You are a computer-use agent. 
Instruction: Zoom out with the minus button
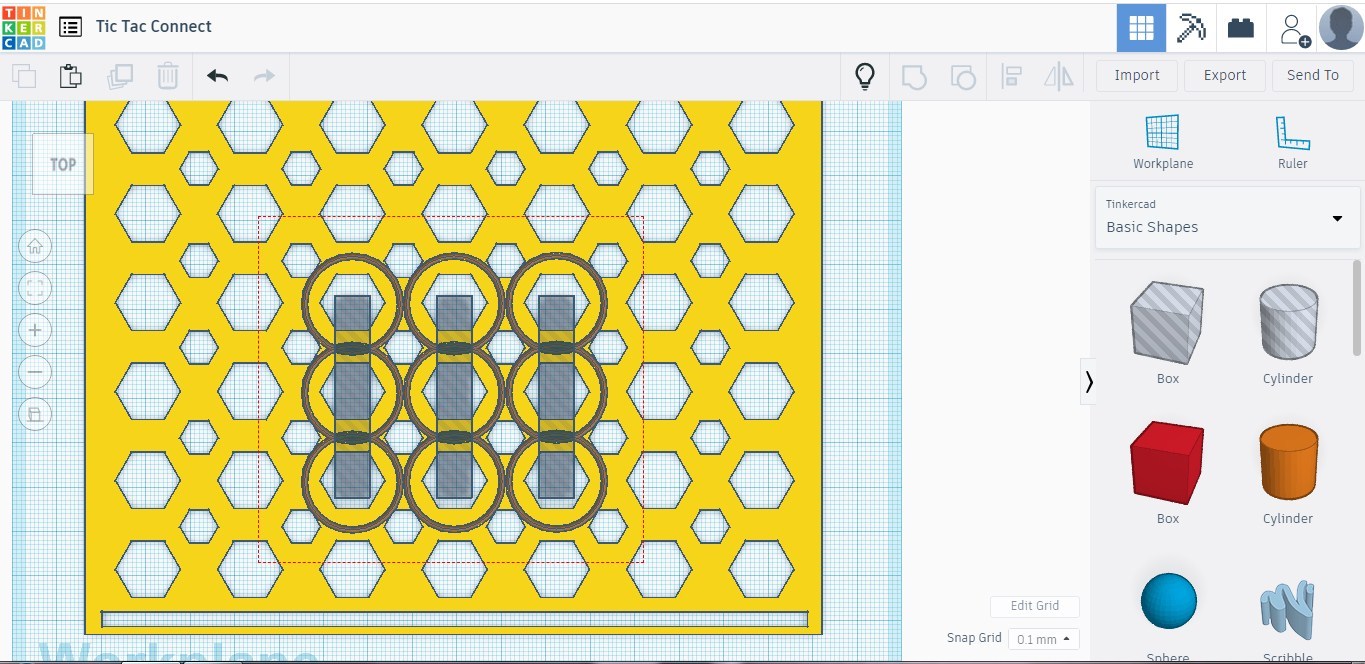coord(35,372)
